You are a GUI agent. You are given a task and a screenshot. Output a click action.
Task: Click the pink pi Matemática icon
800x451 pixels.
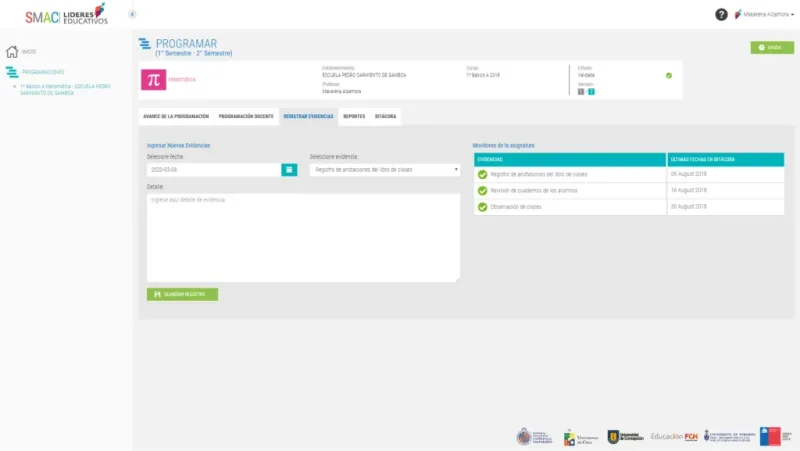point(154,80)
